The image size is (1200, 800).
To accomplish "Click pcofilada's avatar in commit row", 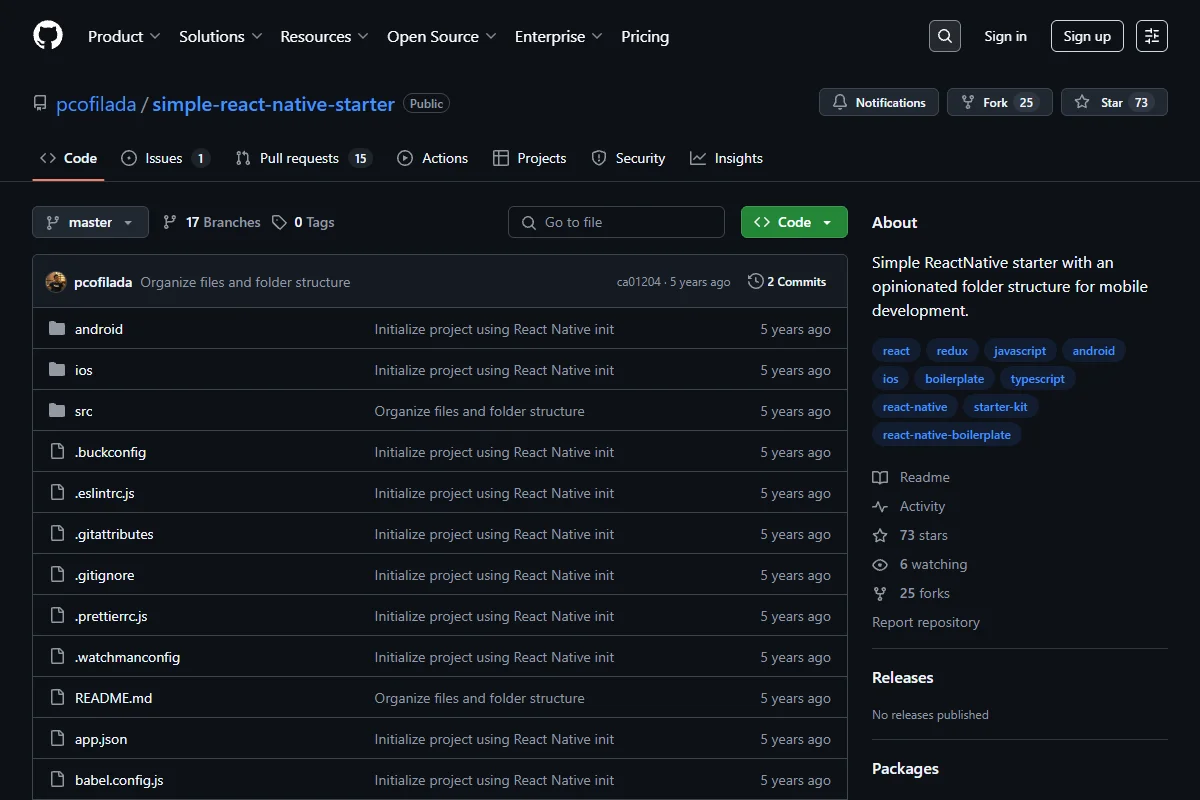I will pyautogui.click(x=56, y=282).
